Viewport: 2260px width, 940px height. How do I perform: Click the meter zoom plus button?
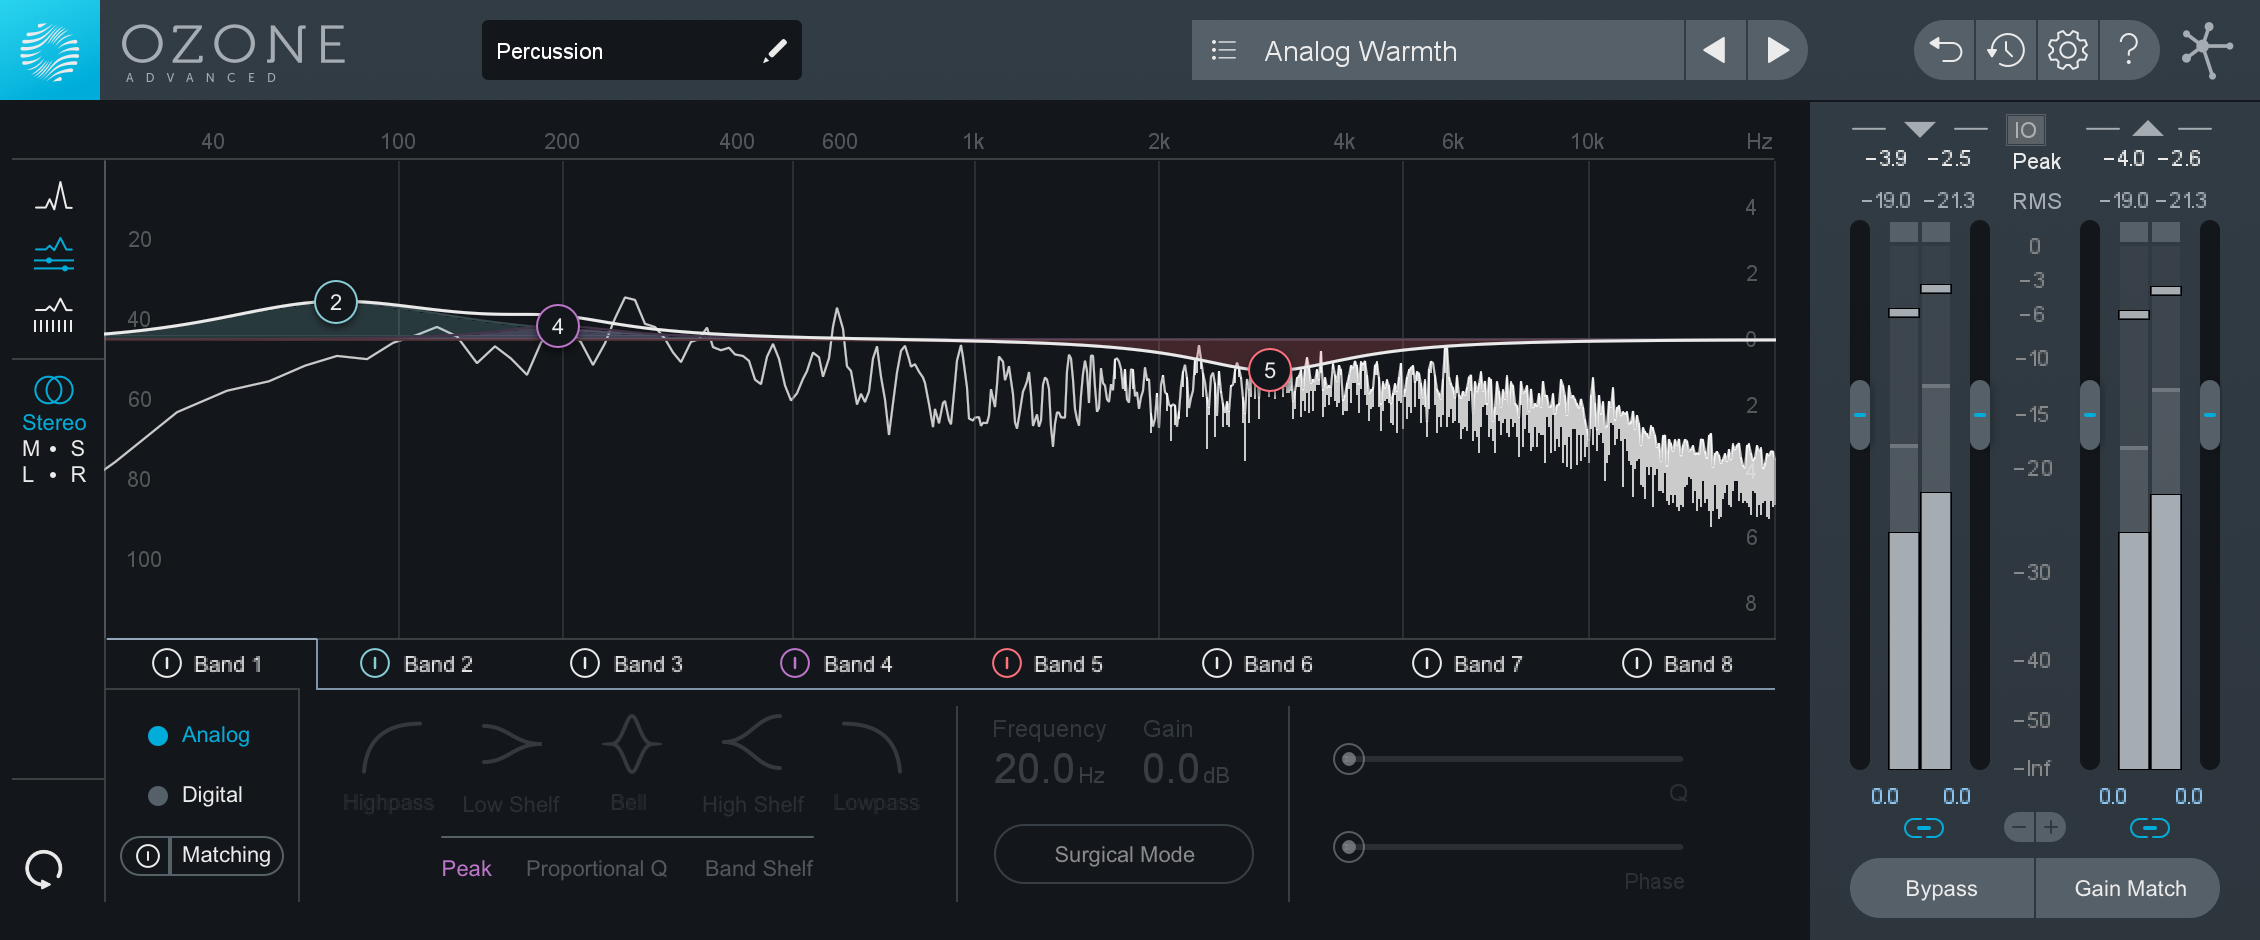pyautogui.click(x=2051, y=828)
